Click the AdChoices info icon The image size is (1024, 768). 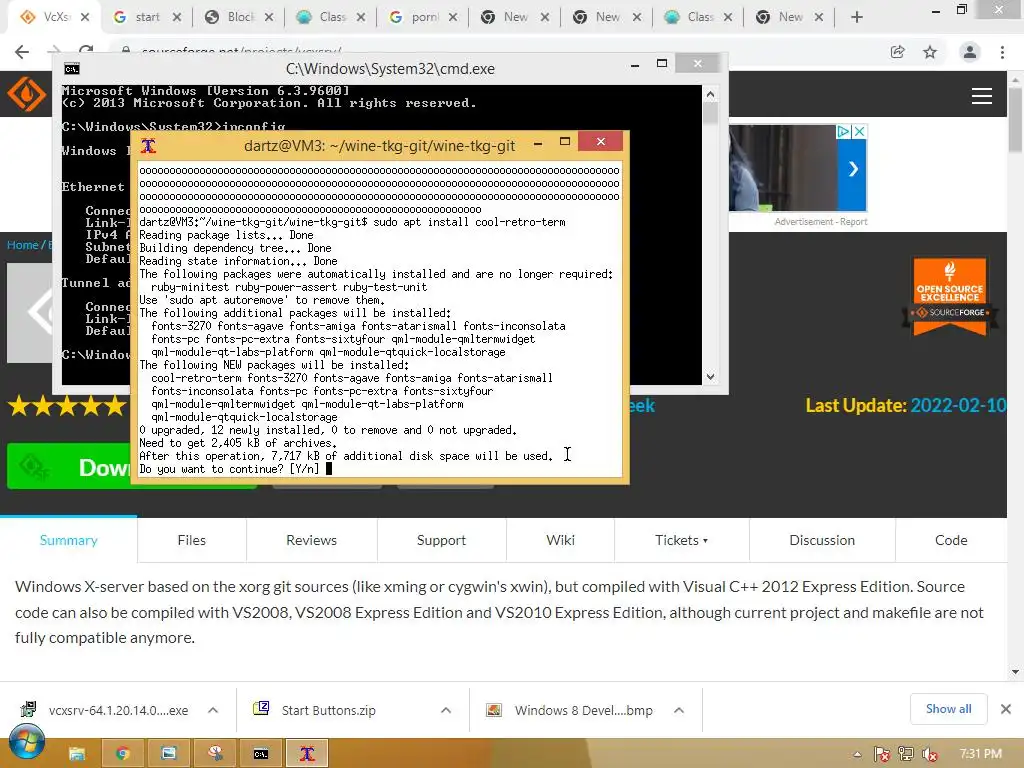pos(844,131)
